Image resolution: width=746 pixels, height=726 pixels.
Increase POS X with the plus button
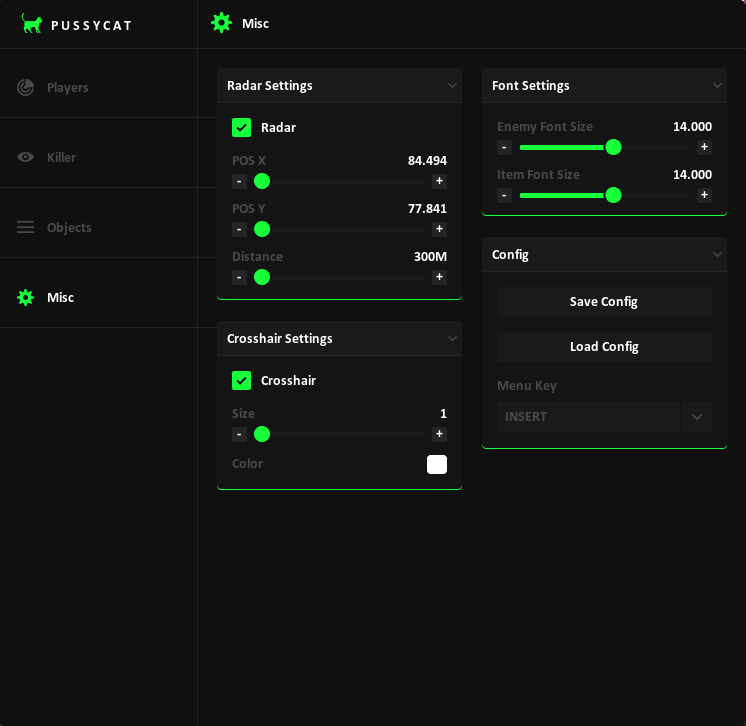[x=439, y=181]
